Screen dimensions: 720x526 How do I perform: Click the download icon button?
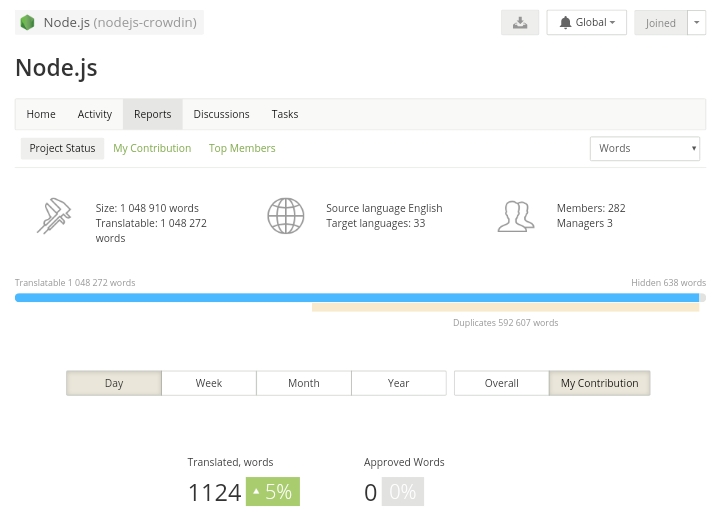pyautogui.click(x=520, y=22)
